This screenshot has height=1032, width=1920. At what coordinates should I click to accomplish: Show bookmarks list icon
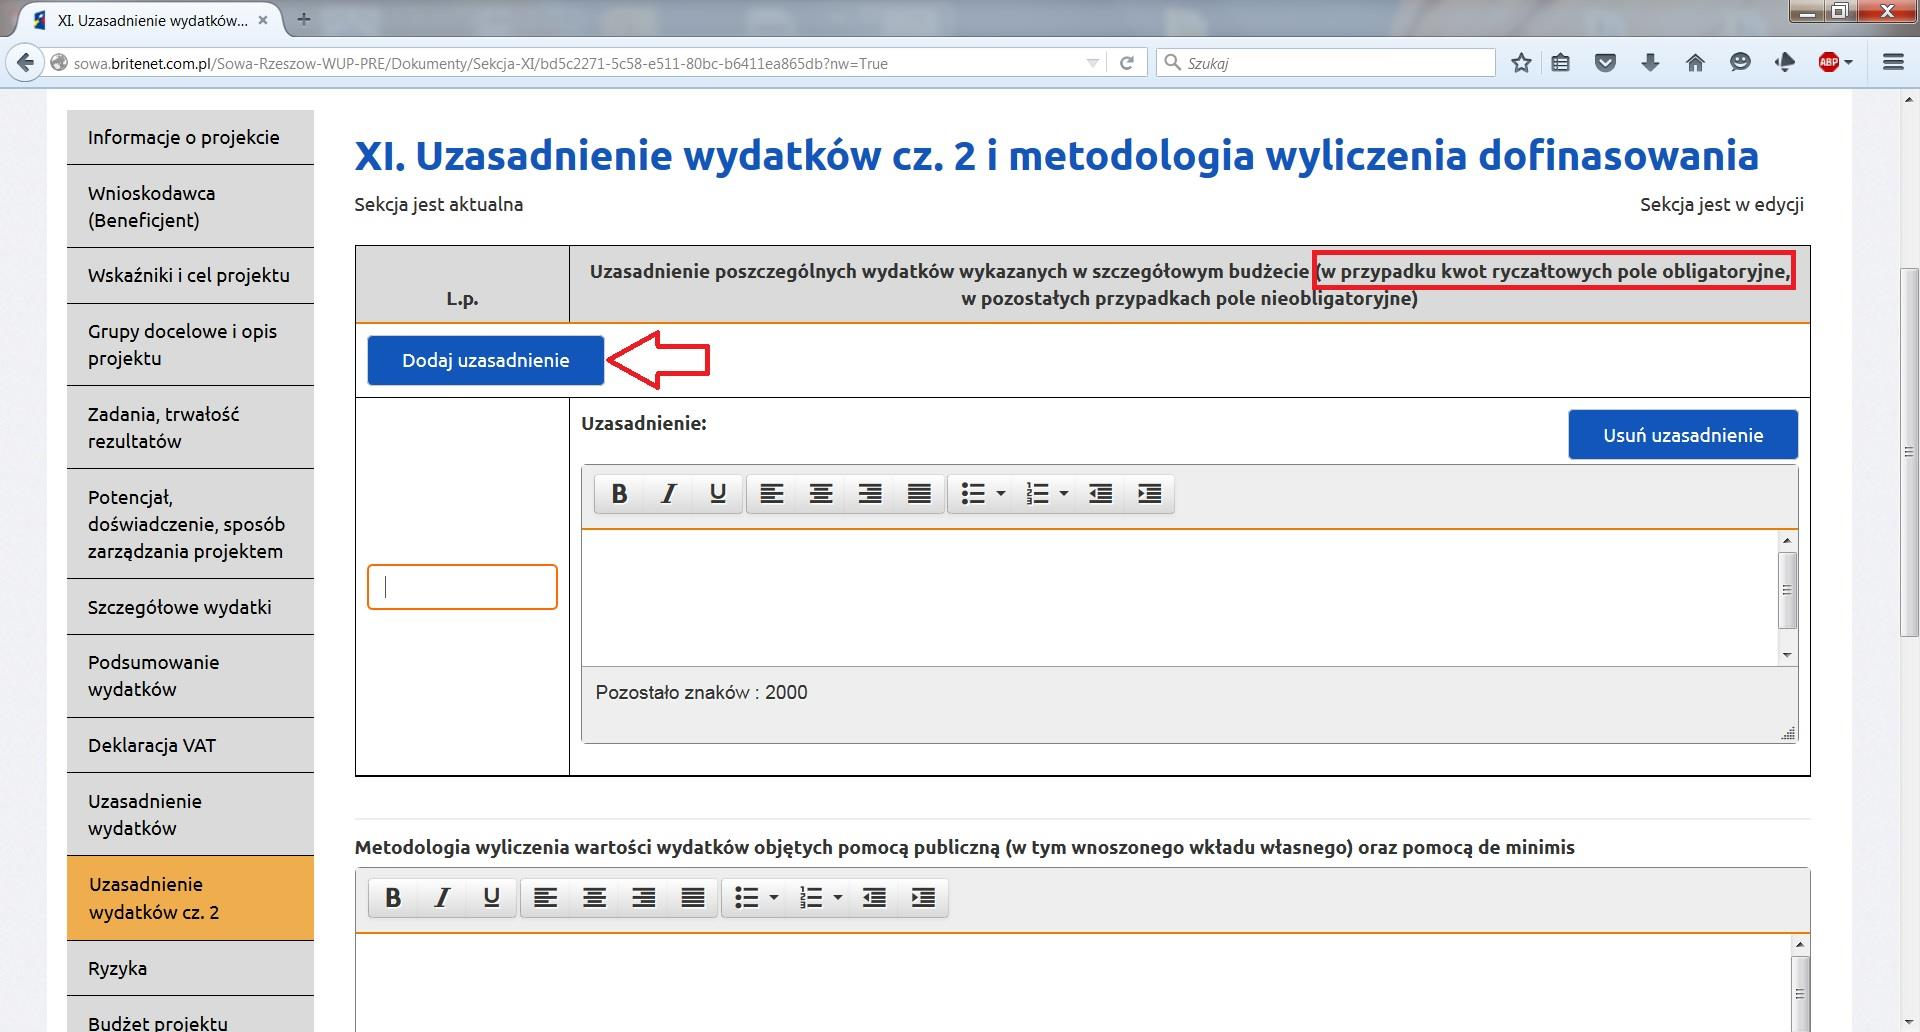(1561, 63)
